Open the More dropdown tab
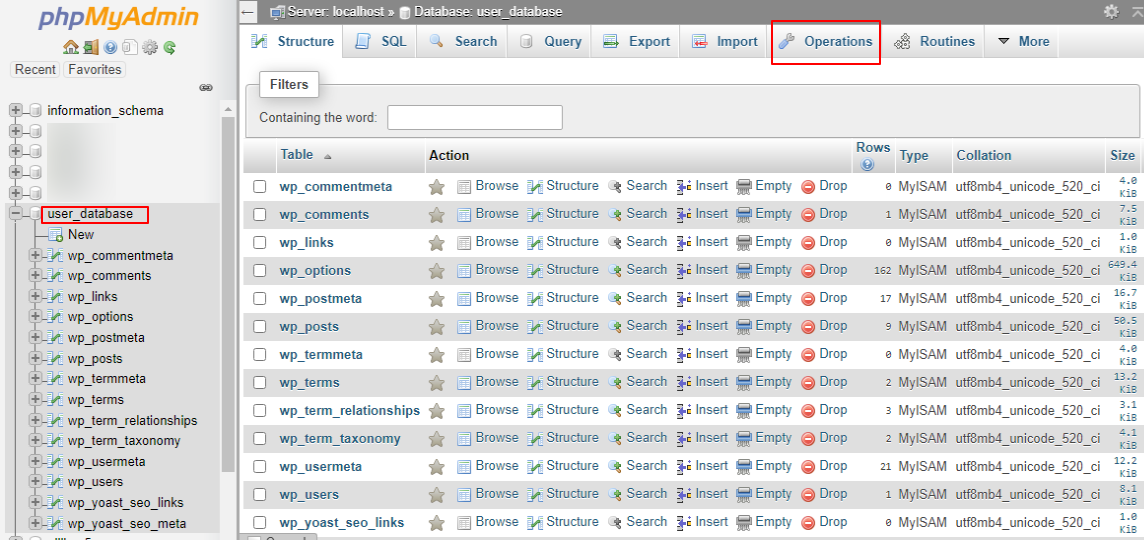 [x=1023, y=42]
